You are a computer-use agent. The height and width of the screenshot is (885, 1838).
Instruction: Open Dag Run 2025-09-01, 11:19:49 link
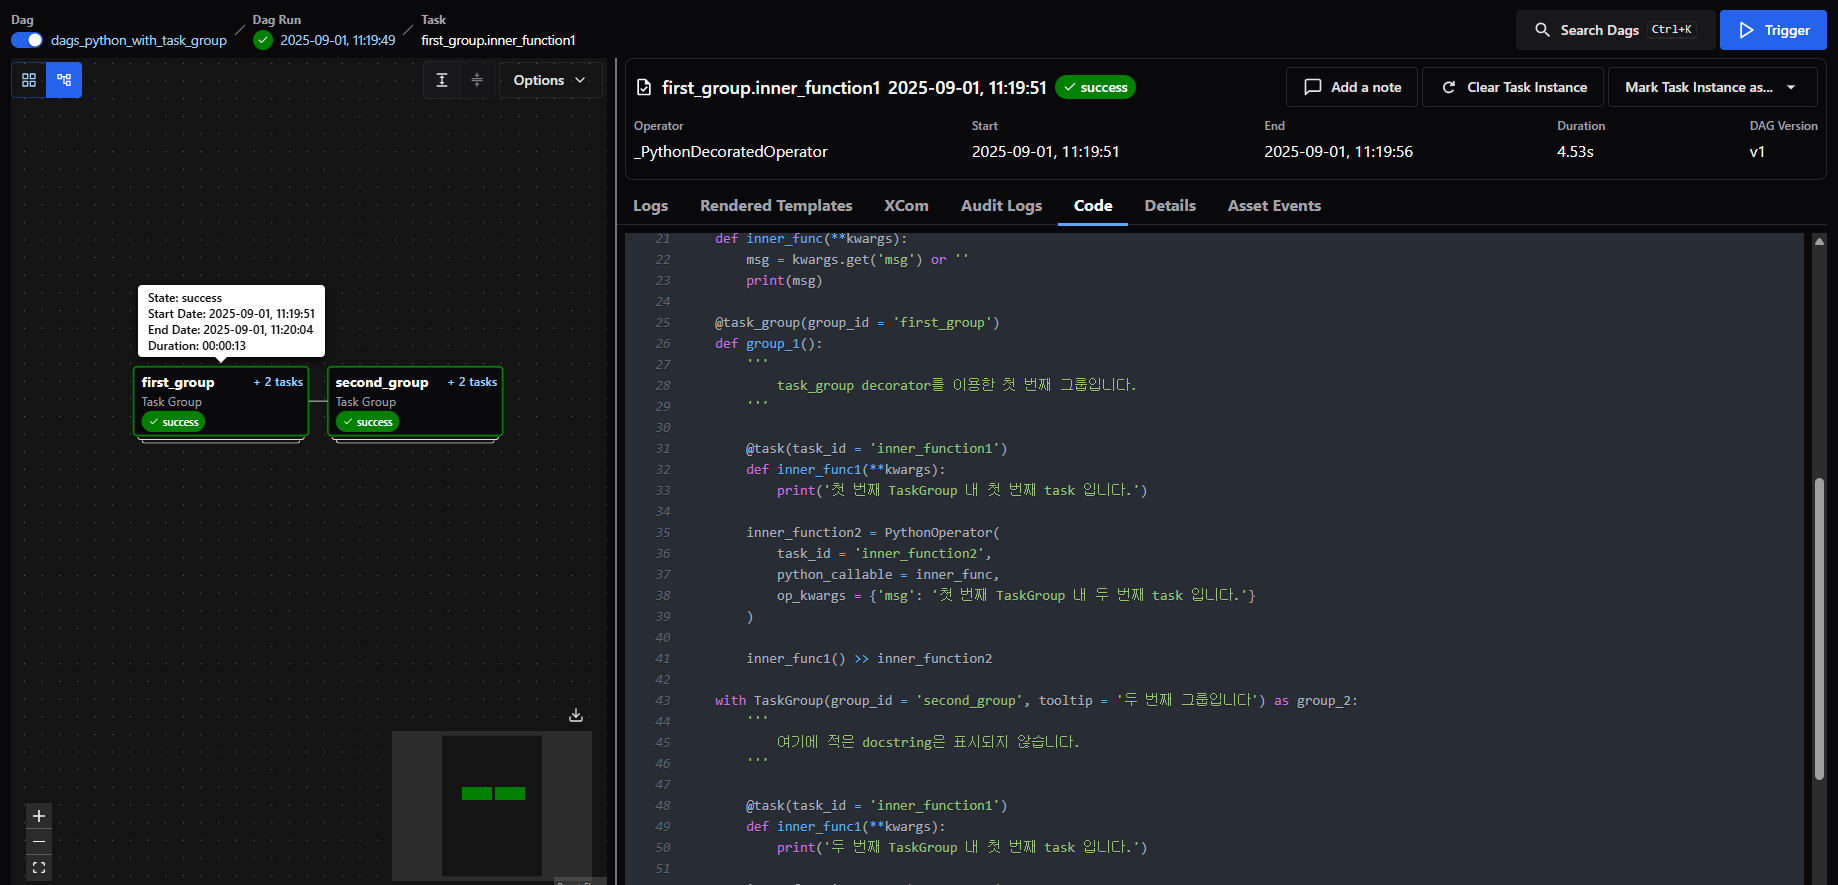point(337,40)
